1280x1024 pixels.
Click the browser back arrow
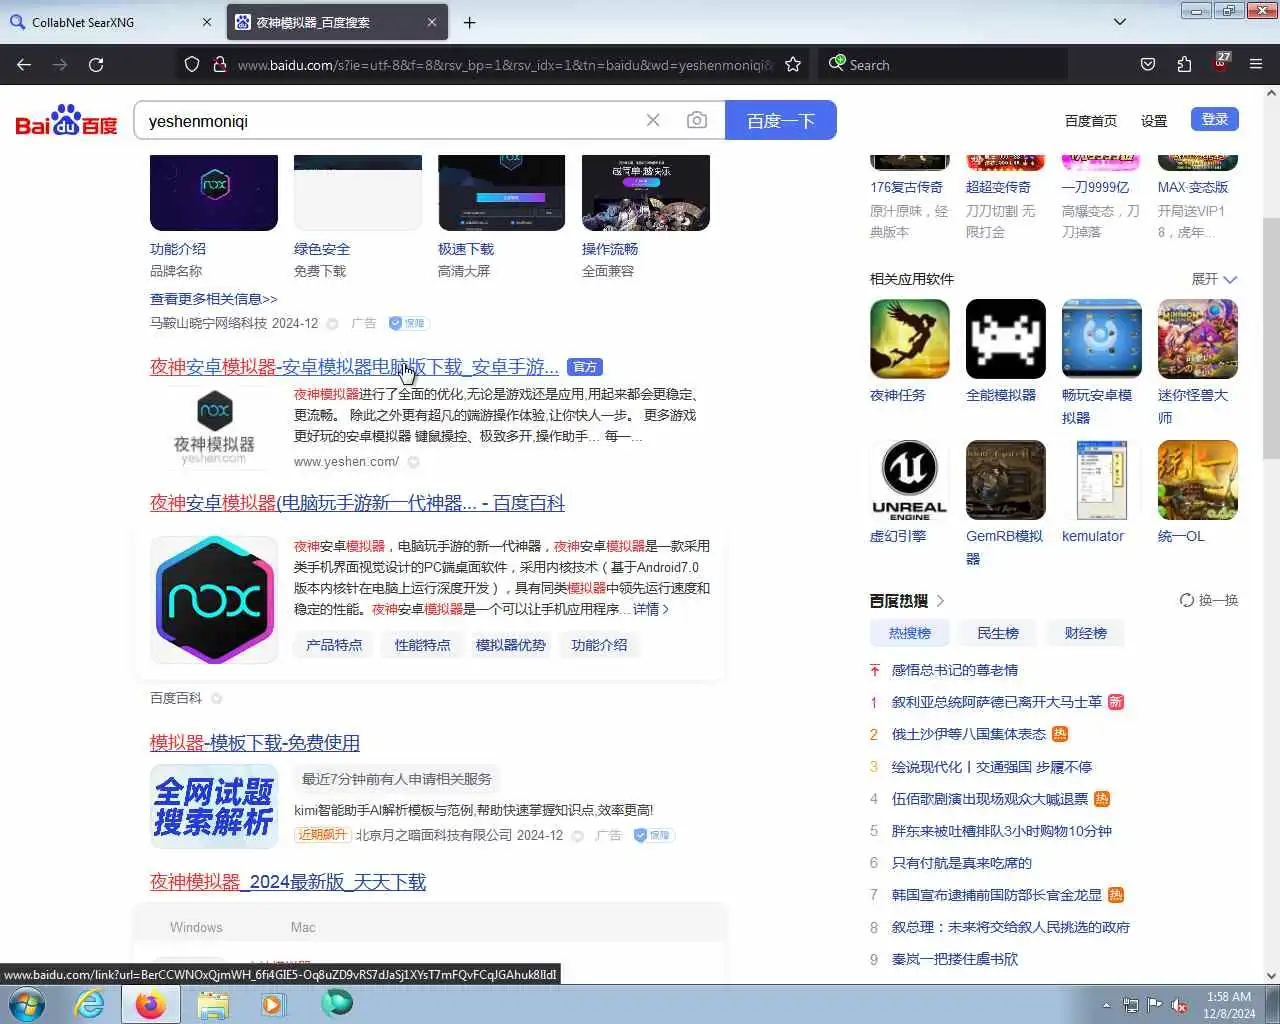point(24,64)
